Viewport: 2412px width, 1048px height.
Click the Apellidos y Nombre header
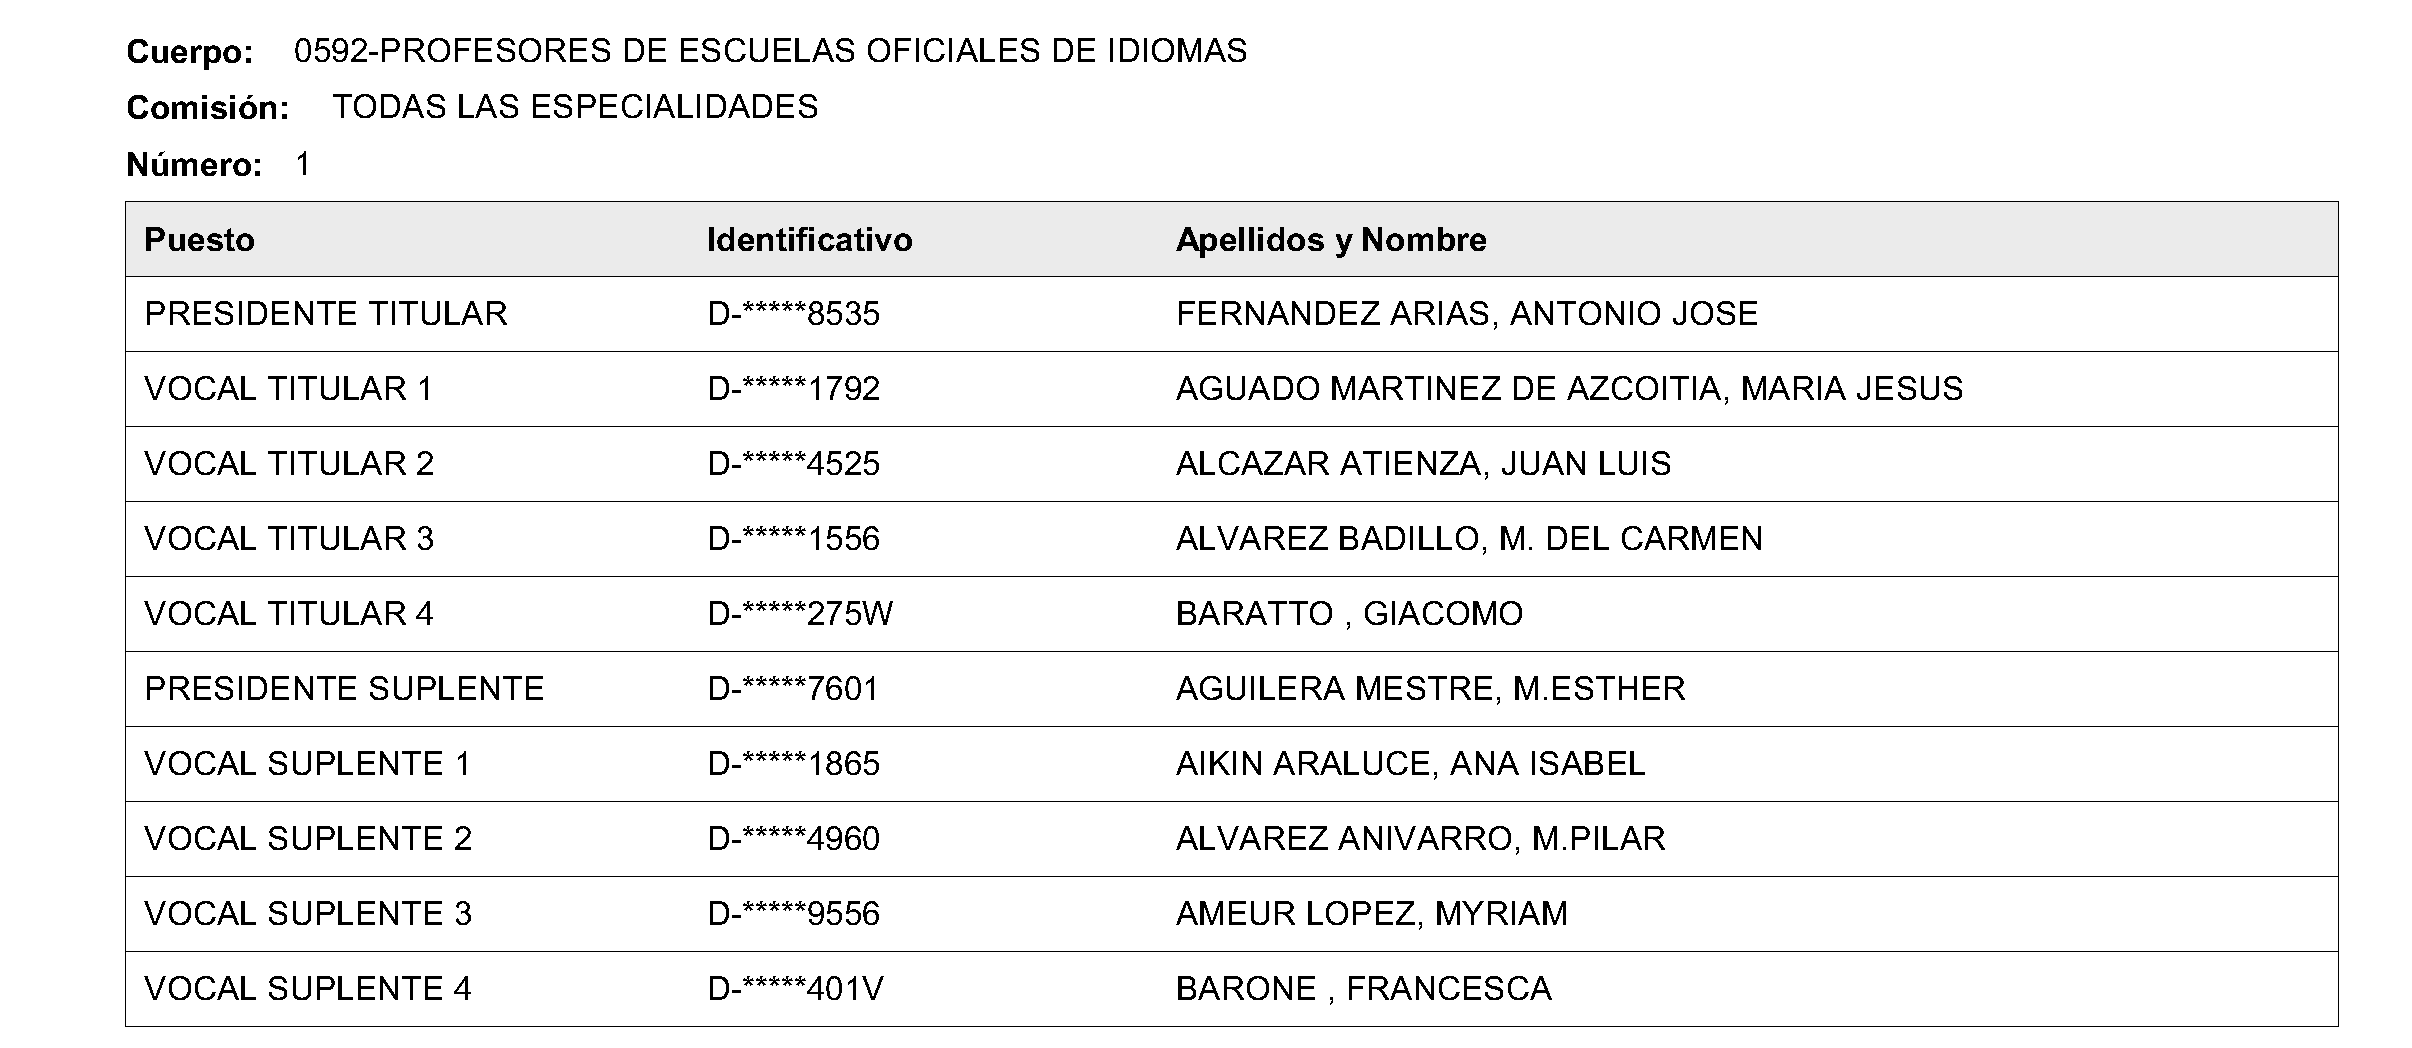[x=1331, y=240]
